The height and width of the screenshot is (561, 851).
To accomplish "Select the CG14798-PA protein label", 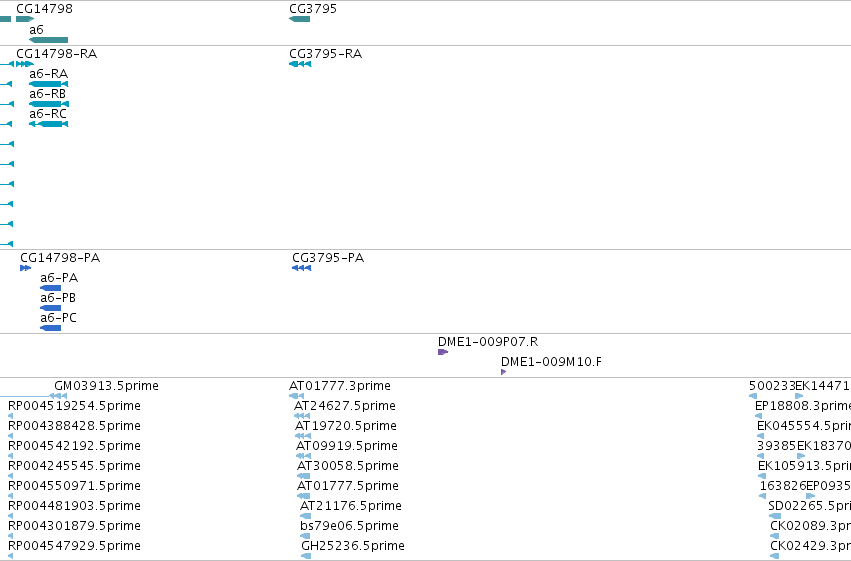I will click(x=60, y=258).
